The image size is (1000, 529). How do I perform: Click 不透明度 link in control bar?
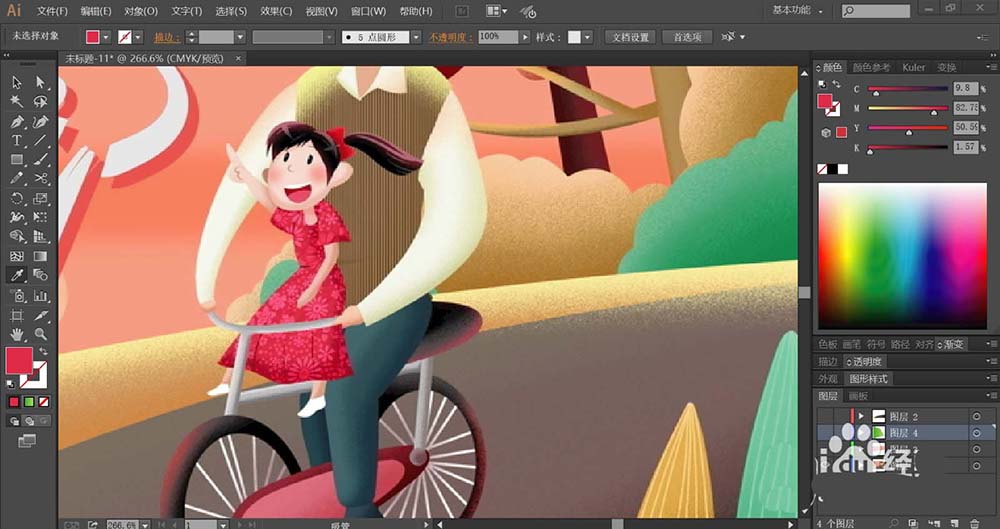(x=451, y=38)
